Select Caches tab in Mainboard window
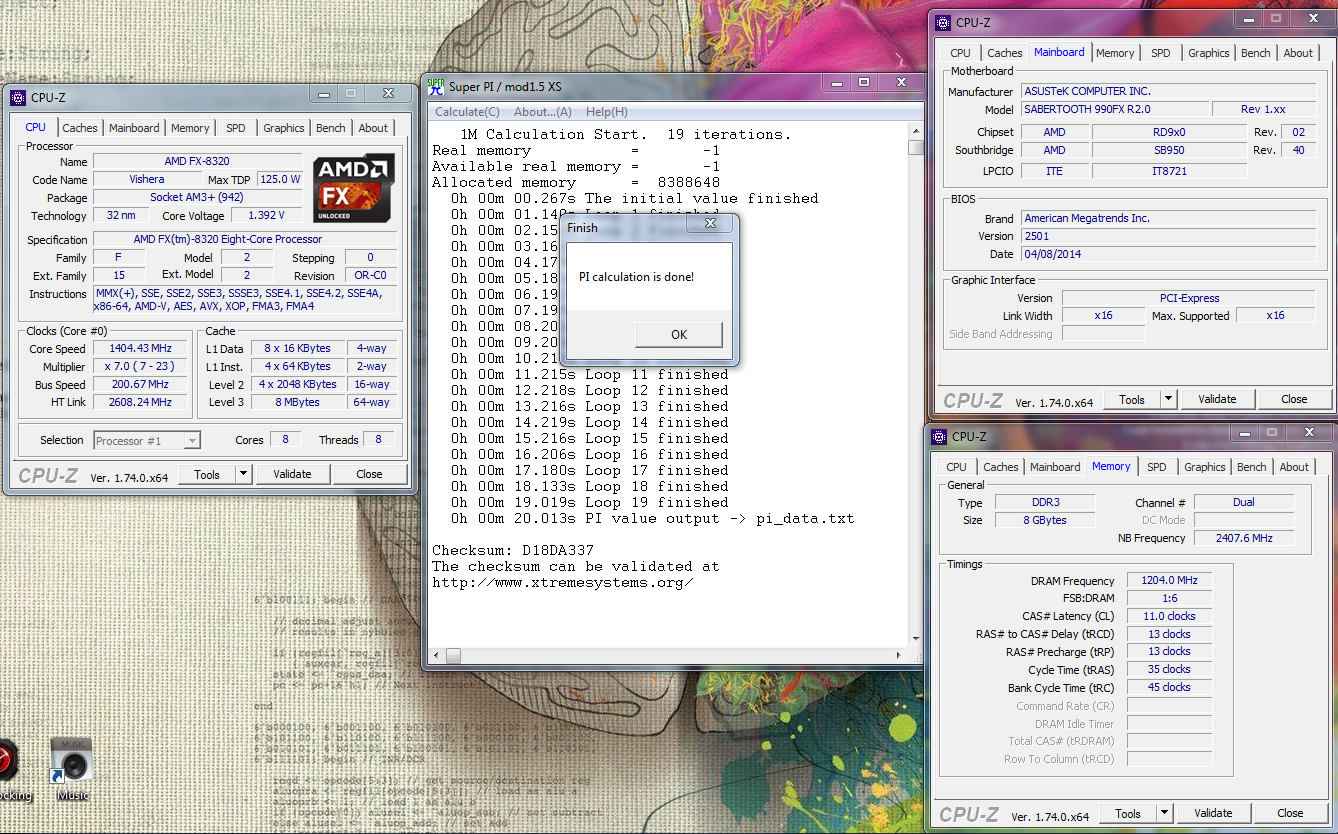1338x834 pixels. click(1005, 53)
